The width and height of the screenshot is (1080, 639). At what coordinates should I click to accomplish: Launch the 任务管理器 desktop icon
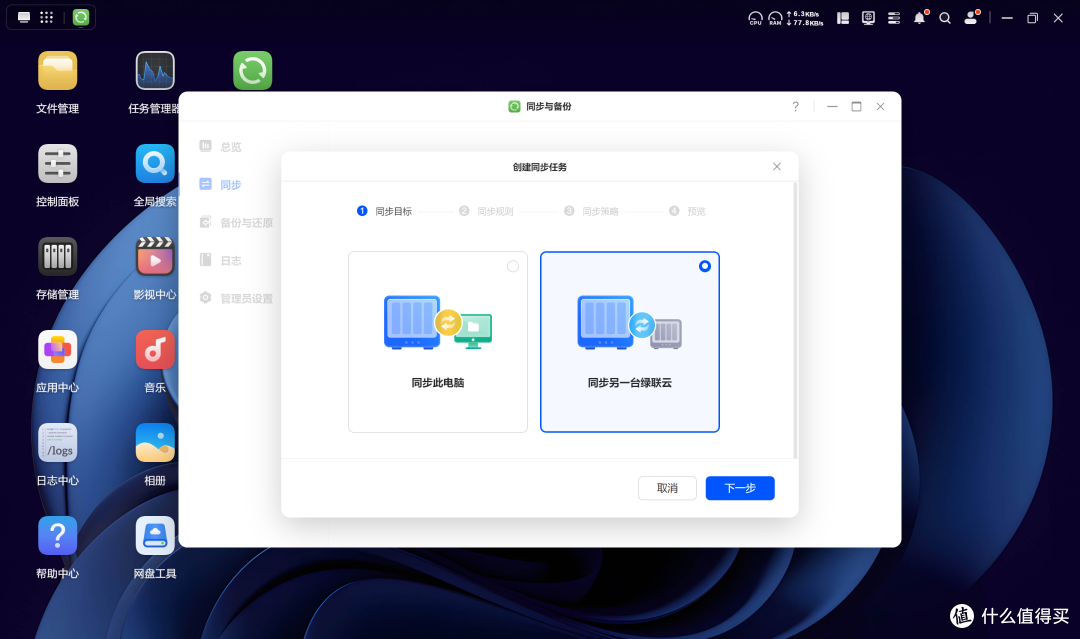tap(155, 71)
